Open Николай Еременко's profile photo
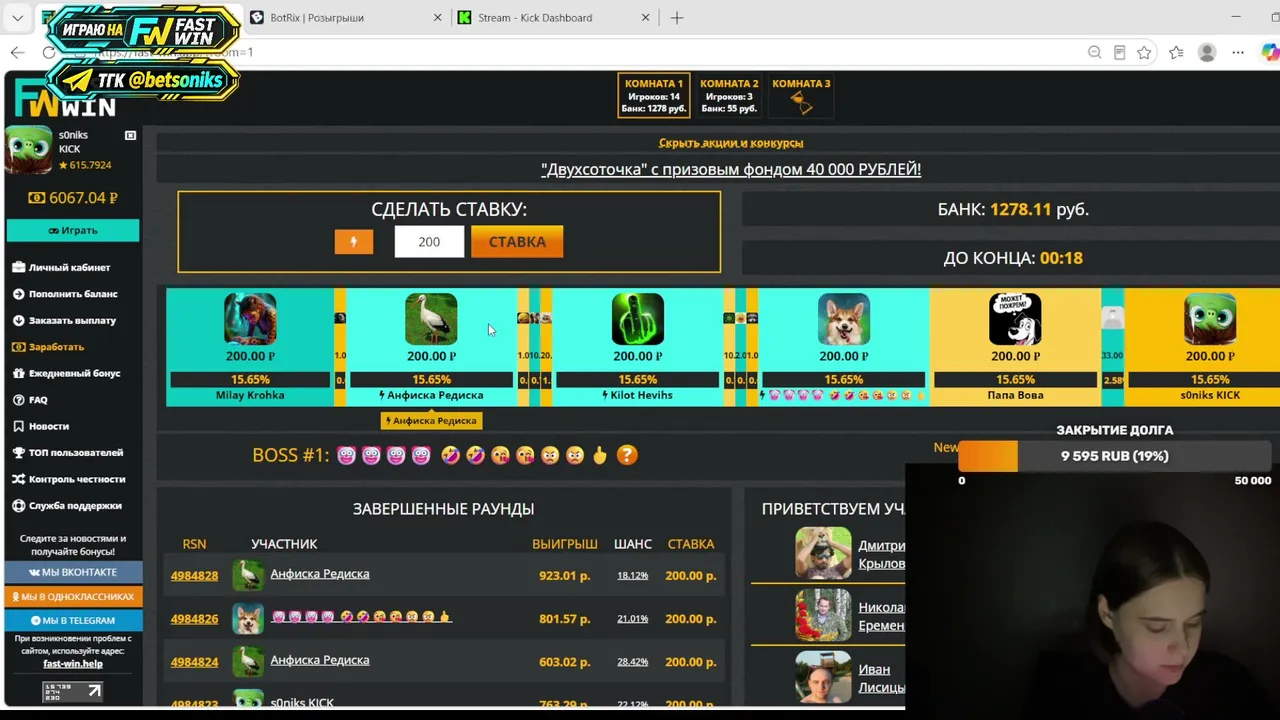Image resolution: width=1280 pixels, height=720 pixels. pos(823,615)
